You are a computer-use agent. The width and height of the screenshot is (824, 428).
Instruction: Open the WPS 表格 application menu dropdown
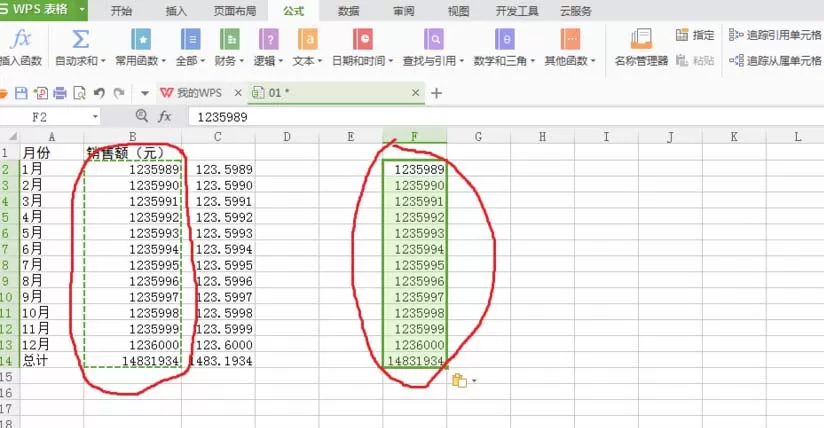pyautogui.click(x=82, y=9)
